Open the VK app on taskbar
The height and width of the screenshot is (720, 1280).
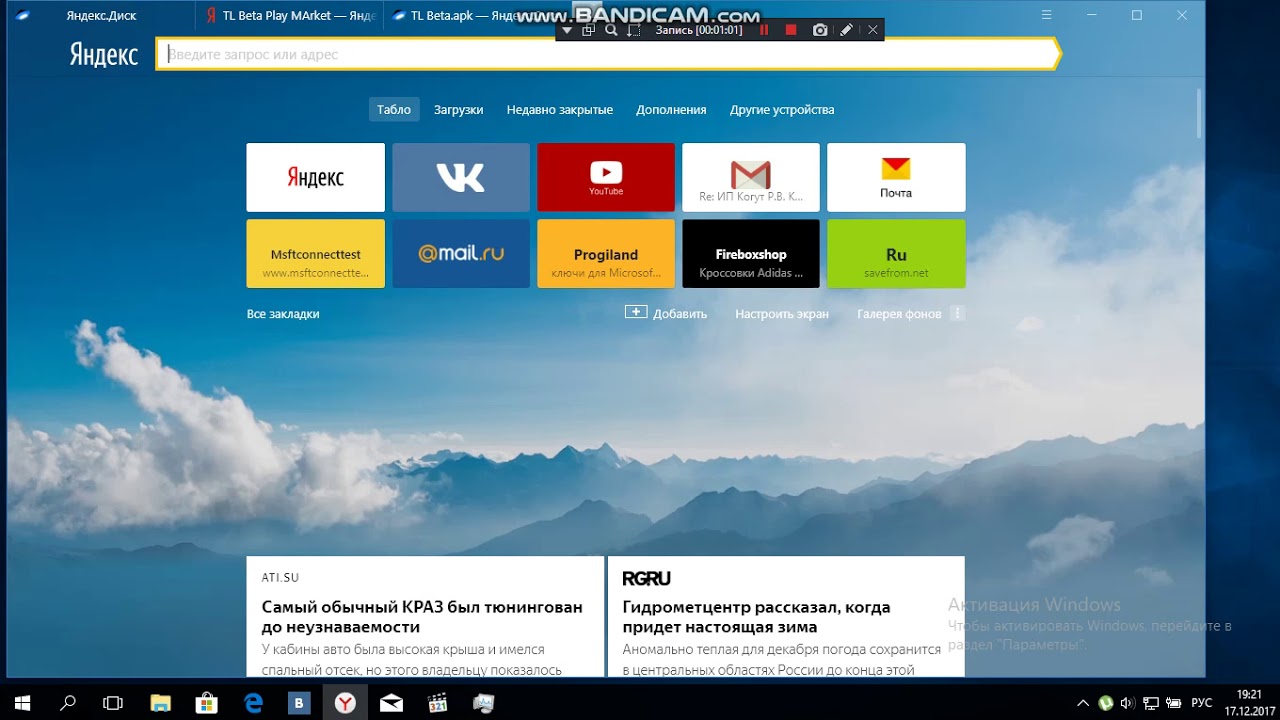coord(299,703)
